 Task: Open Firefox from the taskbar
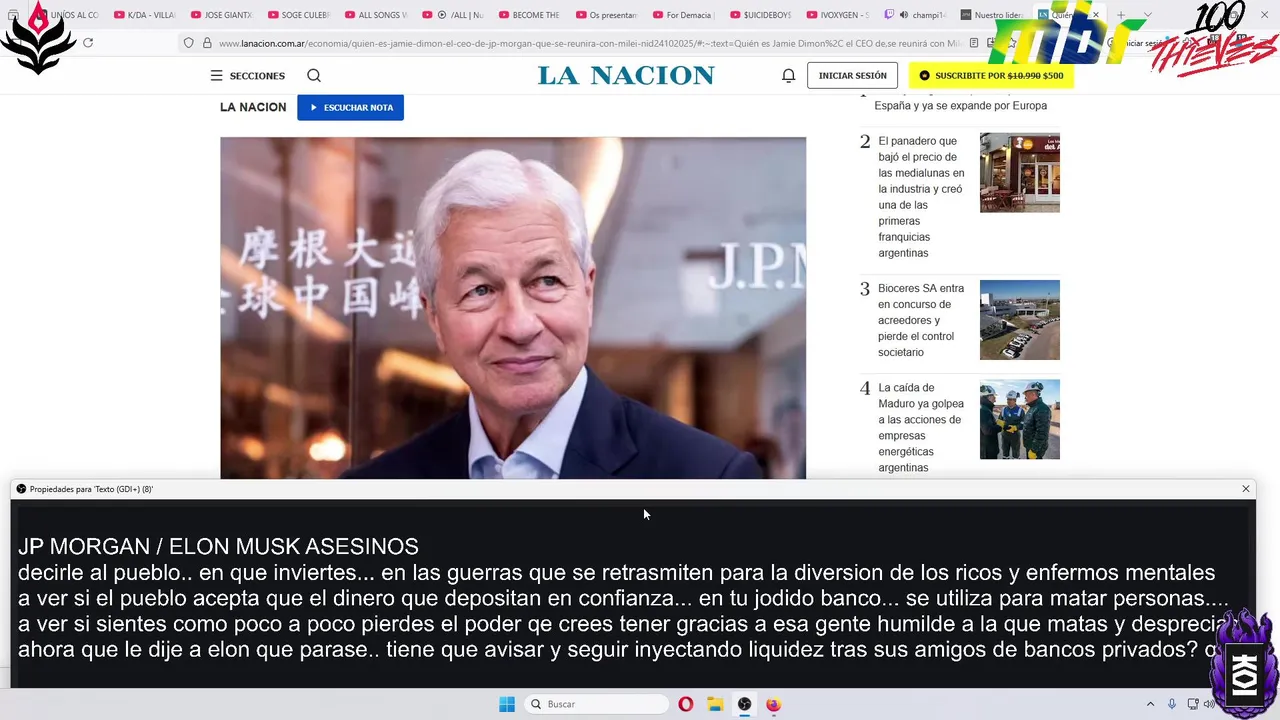[773, 704]
